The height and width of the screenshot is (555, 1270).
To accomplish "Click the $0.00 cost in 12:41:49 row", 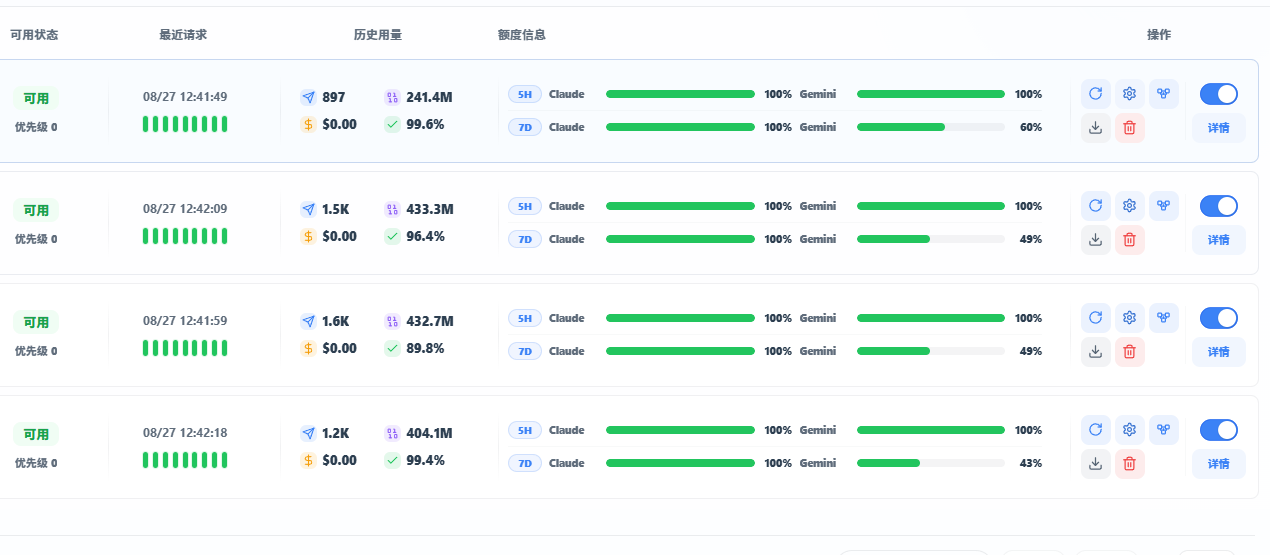I will [x=340, y=125].
